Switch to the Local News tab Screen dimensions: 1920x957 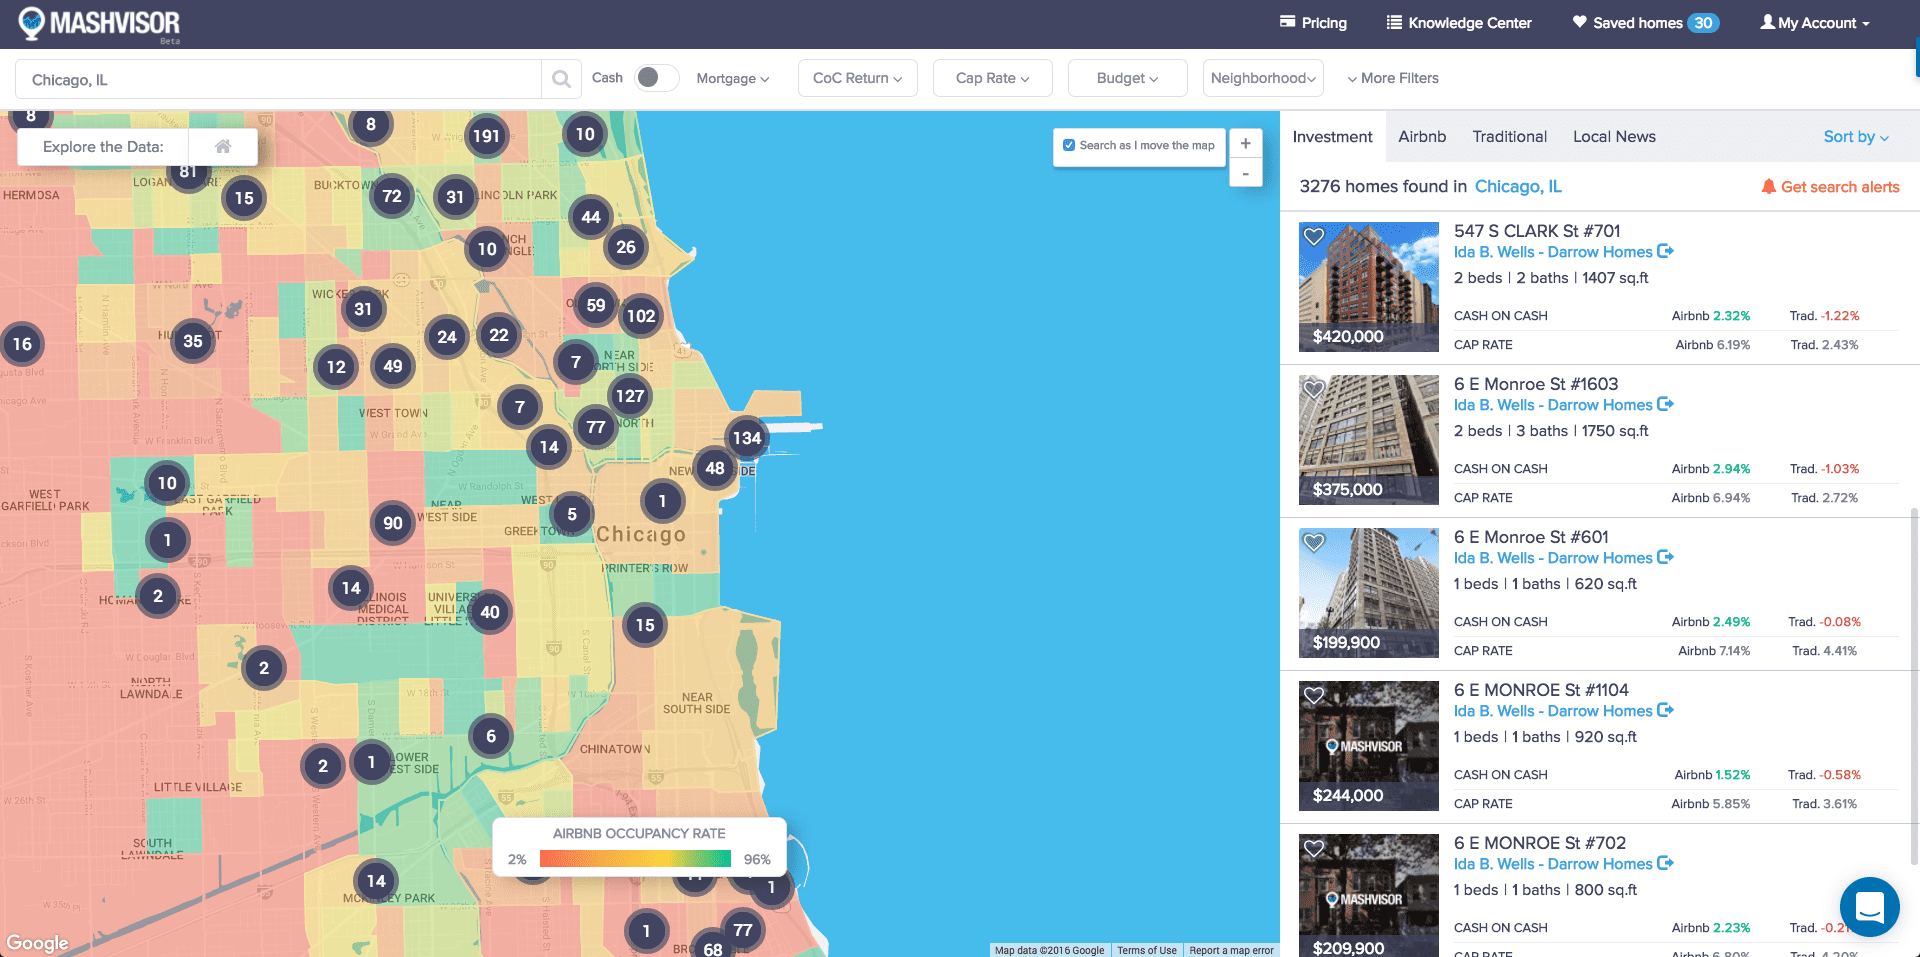pos(1614,137)
